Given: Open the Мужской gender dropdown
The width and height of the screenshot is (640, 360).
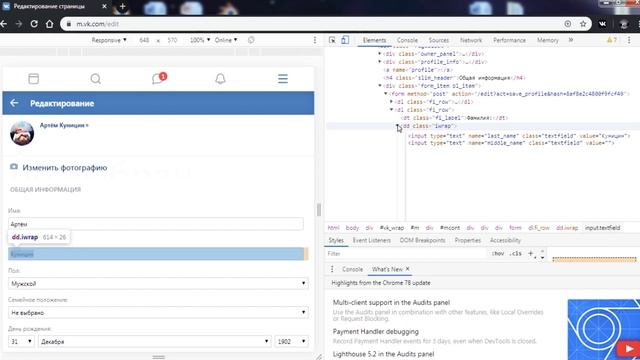Looking at the screenshot, I should click(x=158, y=283).
